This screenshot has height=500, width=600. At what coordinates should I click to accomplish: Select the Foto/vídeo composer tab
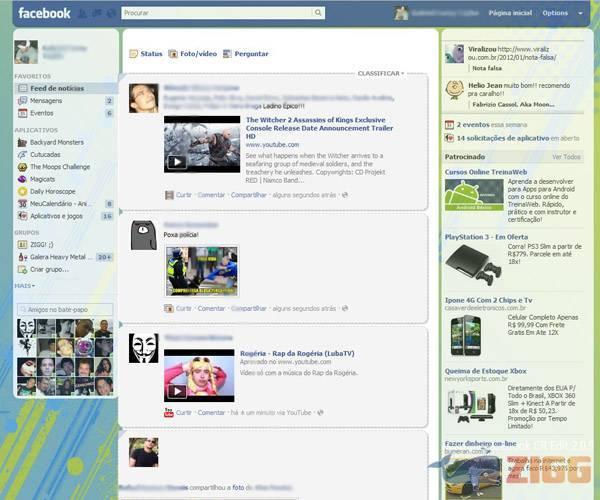coord(193,54)
